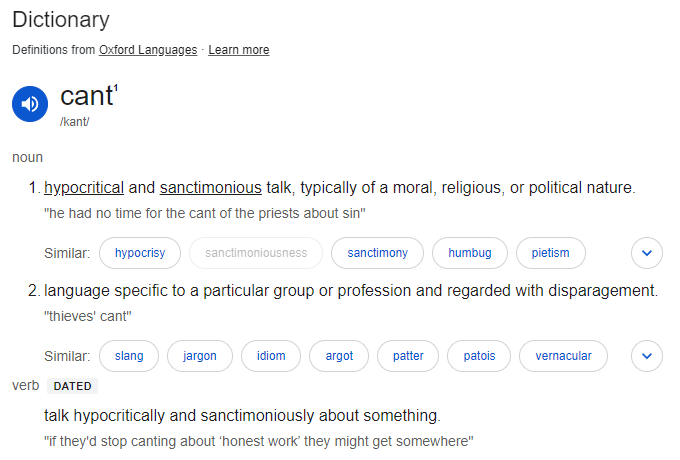Select the hypocrisy synonym chip

click(140, 253)
